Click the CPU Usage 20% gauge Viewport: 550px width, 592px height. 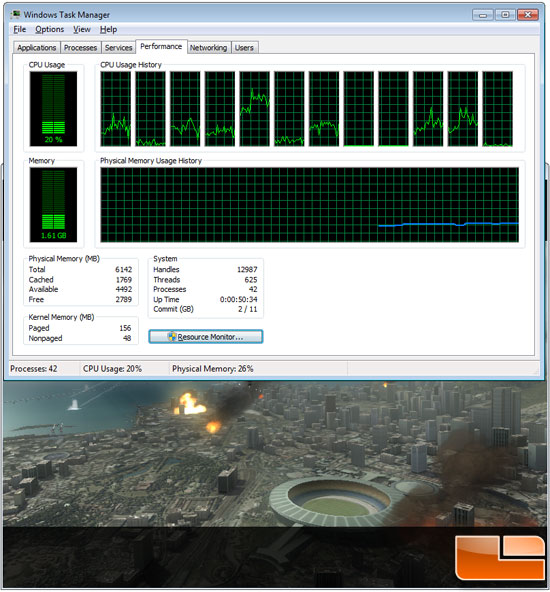[x=53, y=109]
